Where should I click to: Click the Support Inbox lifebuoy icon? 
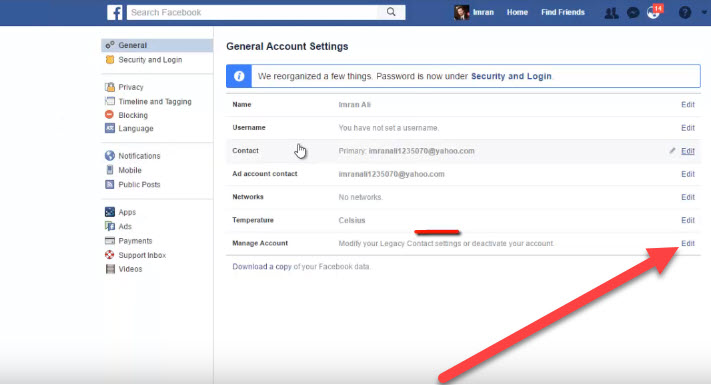pos(110,255)
